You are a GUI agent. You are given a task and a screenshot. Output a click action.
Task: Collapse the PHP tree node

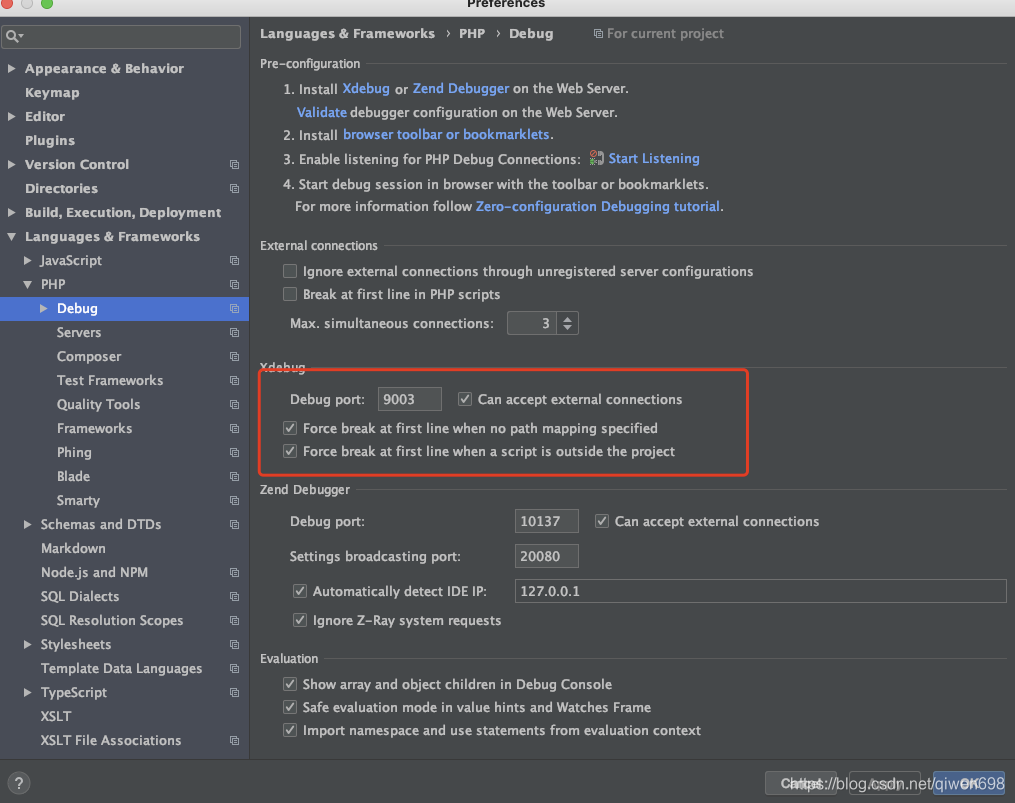coord(28,284)
